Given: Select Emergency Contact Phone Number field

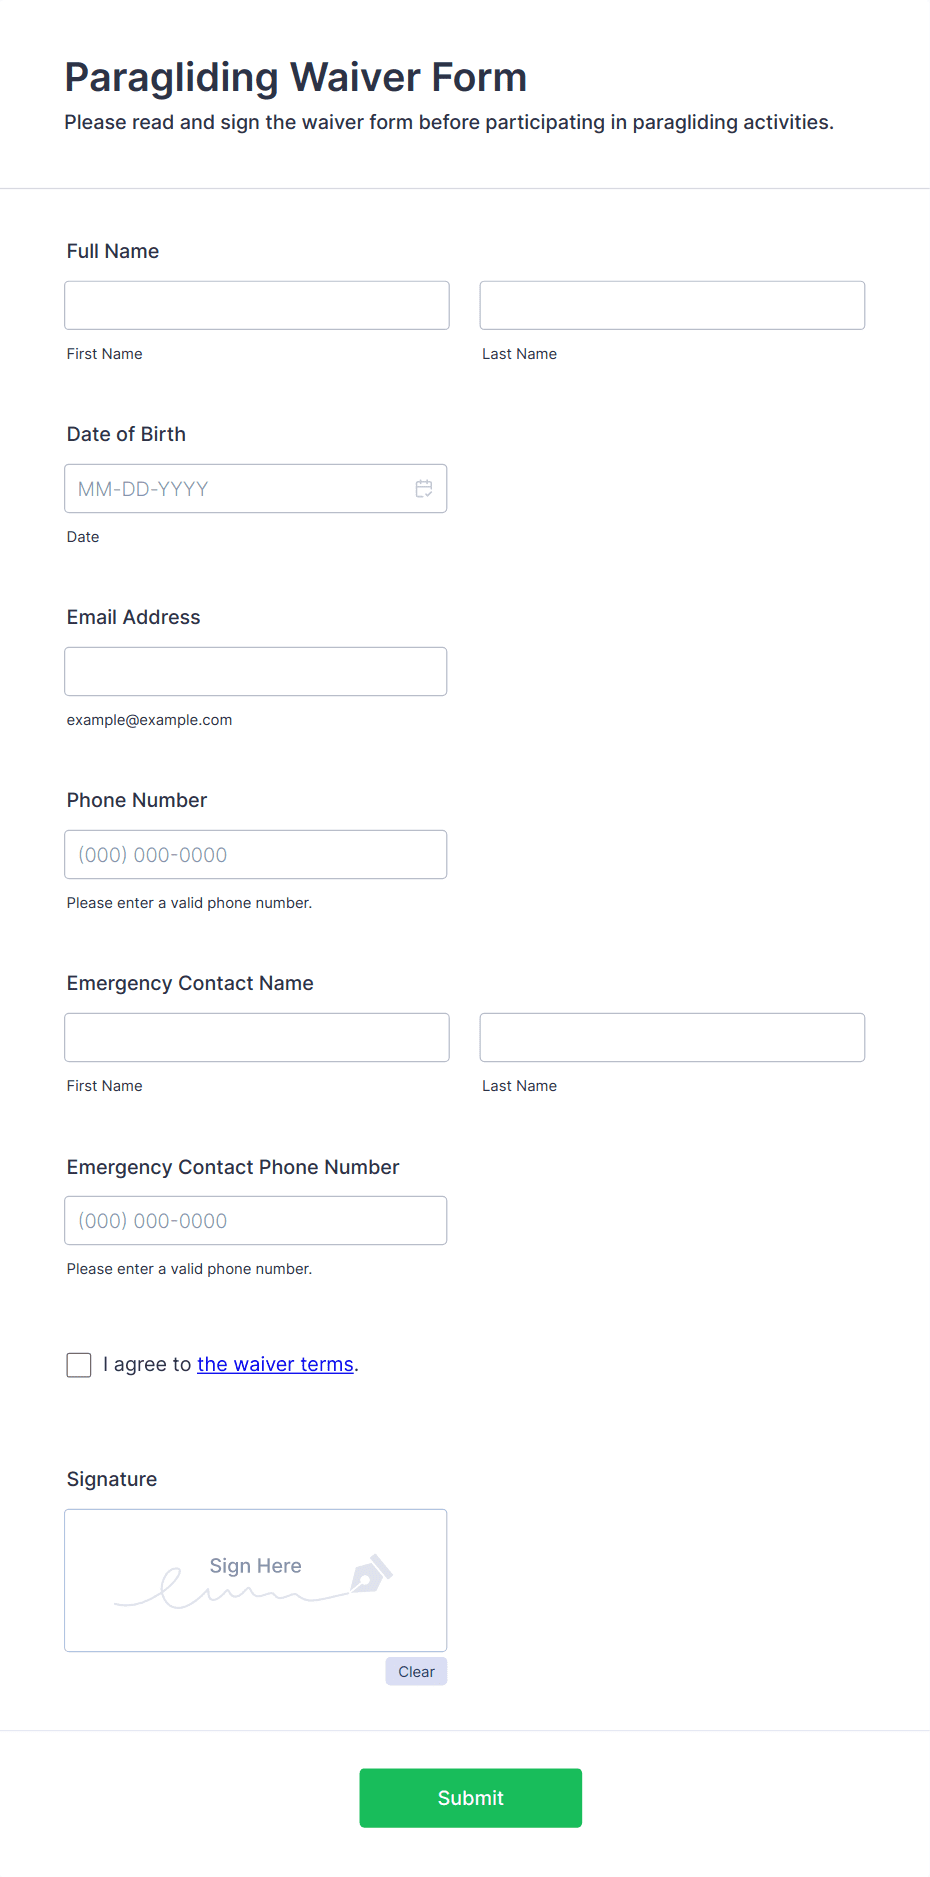Looking at the screenshot, I should [x=256, y=1221].
